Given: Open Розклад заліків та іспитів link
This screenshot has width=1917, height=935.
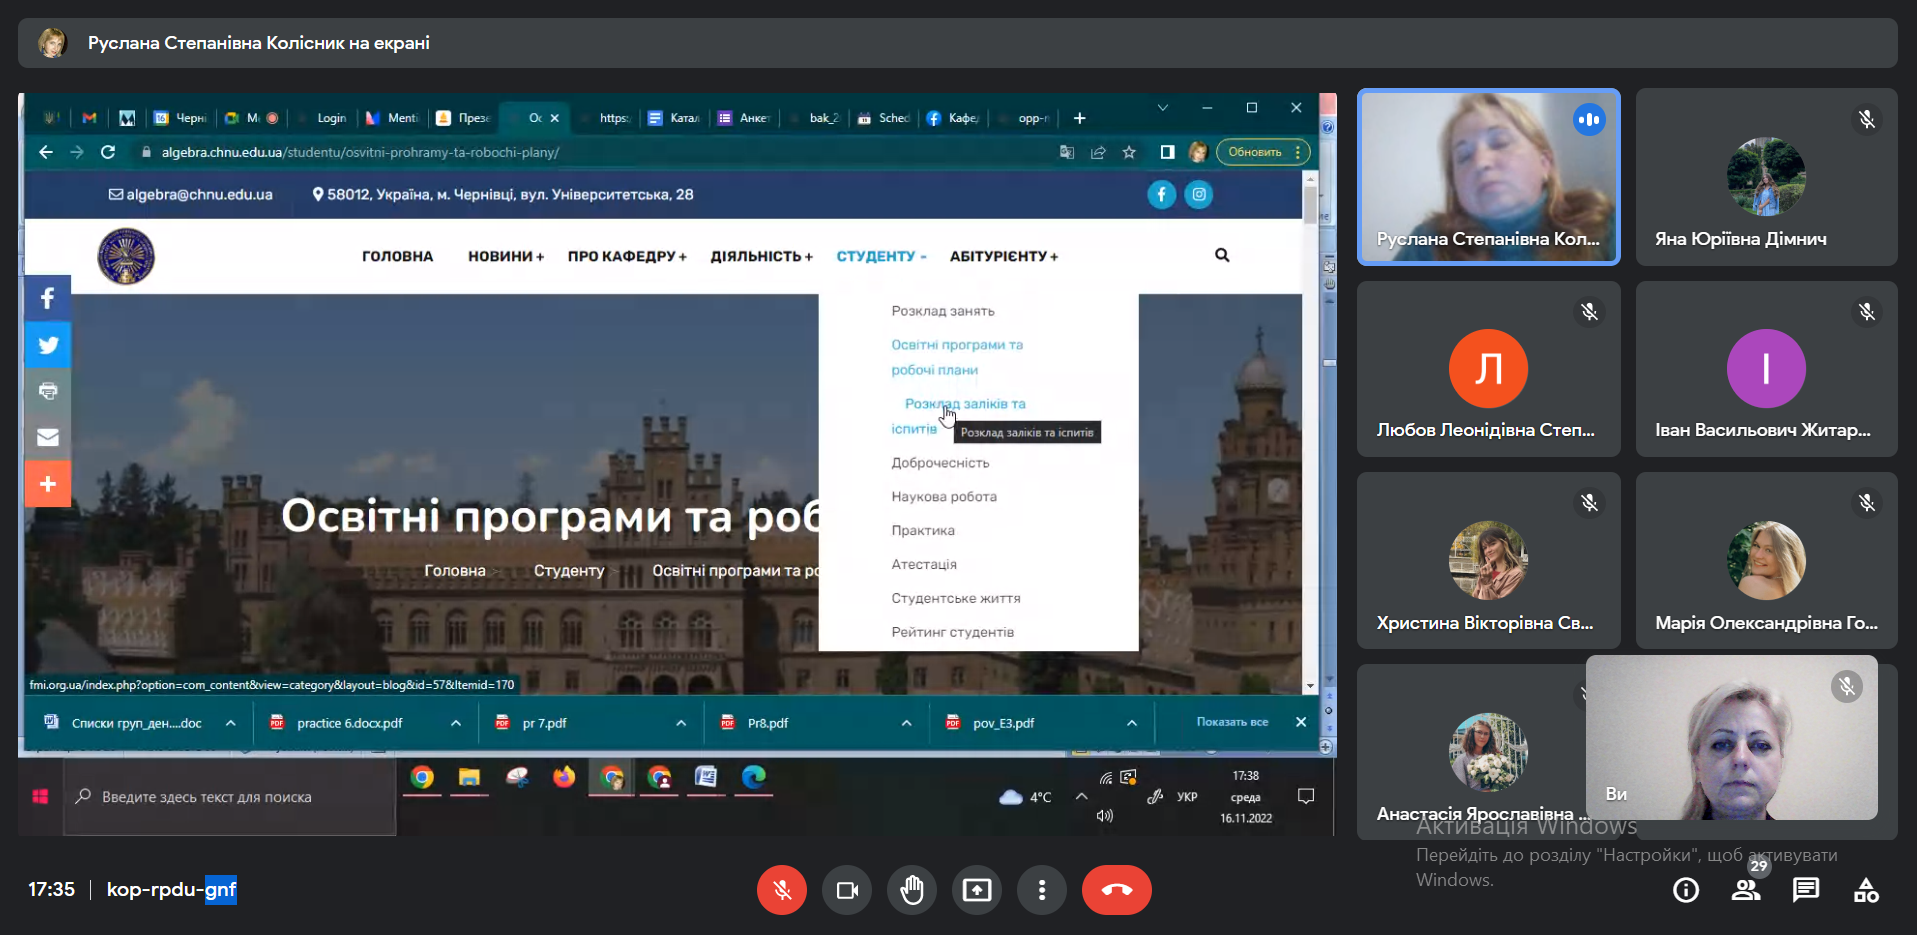Looking at the screenshot, I should pyautogui.click(x=958, y=416).
